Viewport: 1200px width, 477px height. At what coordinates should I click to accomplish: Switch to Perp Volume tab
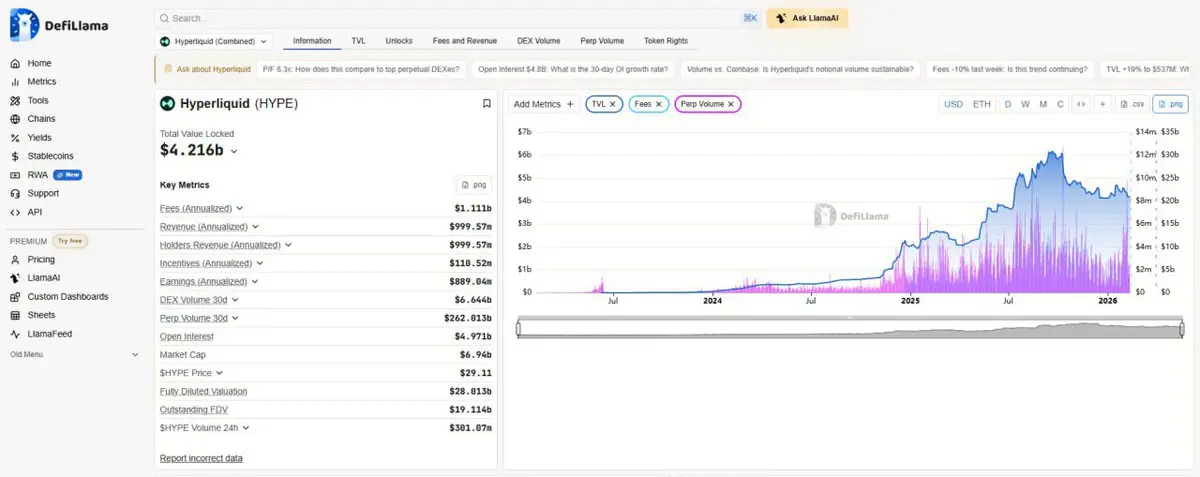[x=602, y=41]
